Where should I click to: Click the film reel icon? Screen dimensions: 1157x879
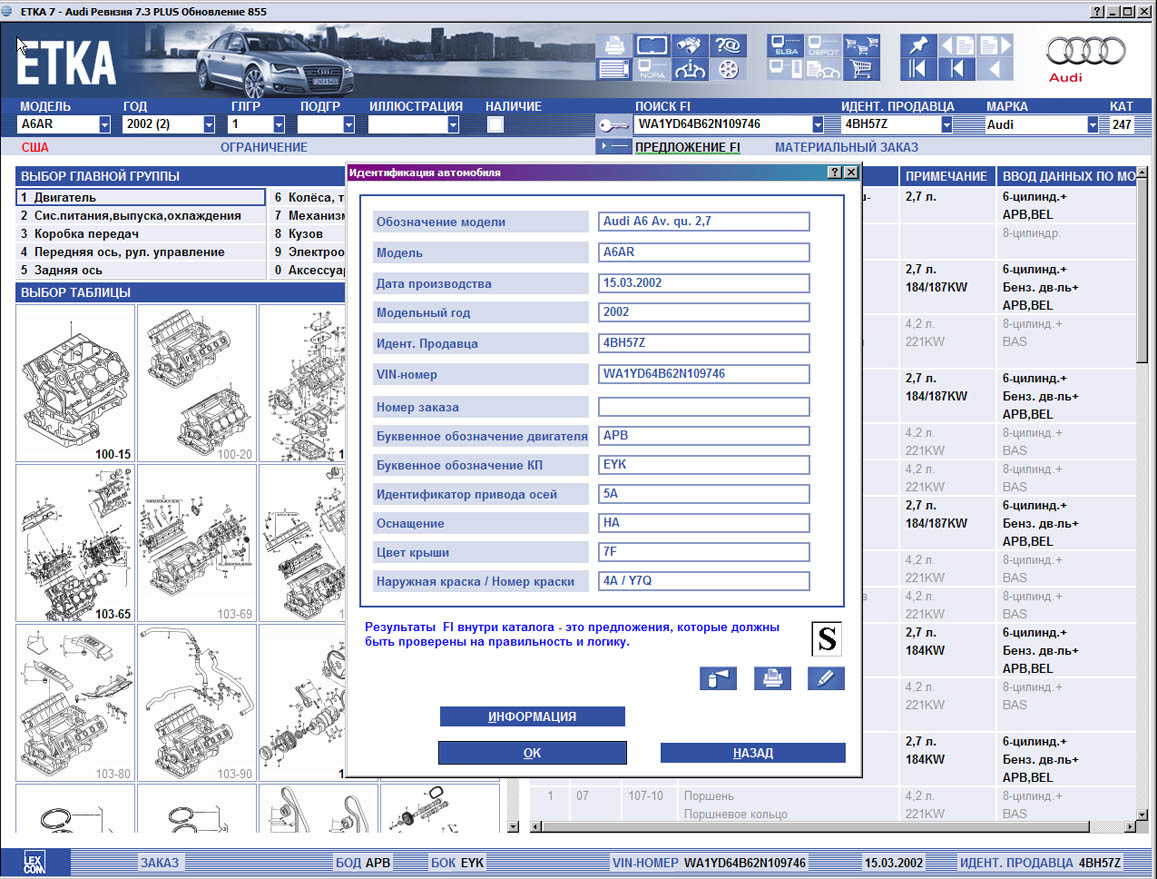[x=729, y=70]
